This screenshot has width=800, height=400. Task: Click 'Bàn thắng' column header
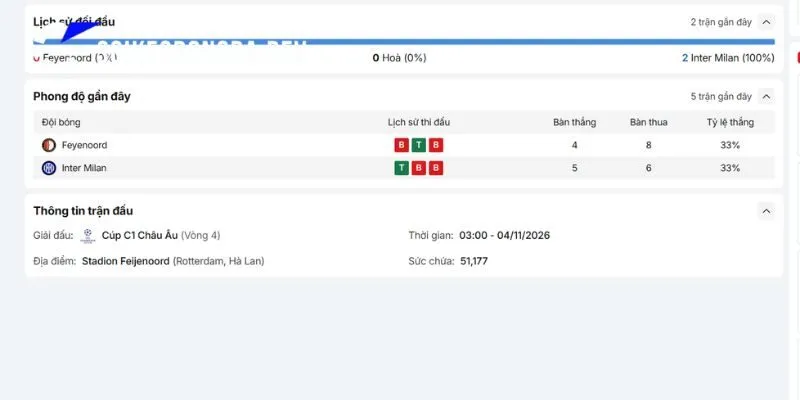point(574,122)
